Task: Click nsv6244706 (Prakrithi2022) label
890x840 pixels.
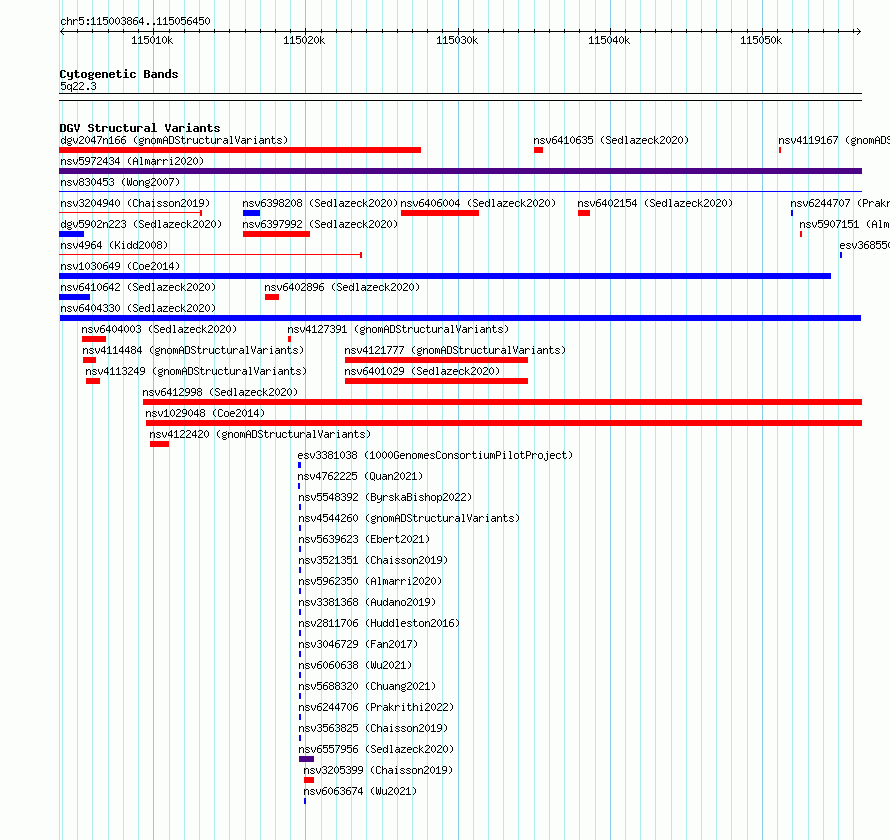Action: pyautogui.click(x=376, y=707)
